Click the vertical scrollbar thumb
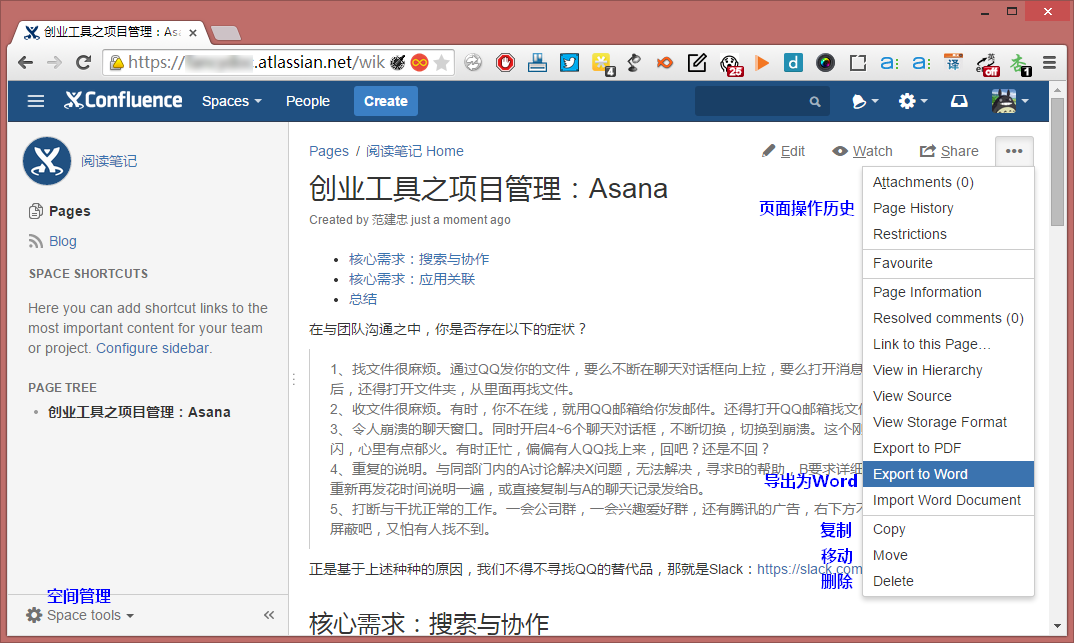Viewport: 1074px width, 643px height. click(x=1057, y=162)
